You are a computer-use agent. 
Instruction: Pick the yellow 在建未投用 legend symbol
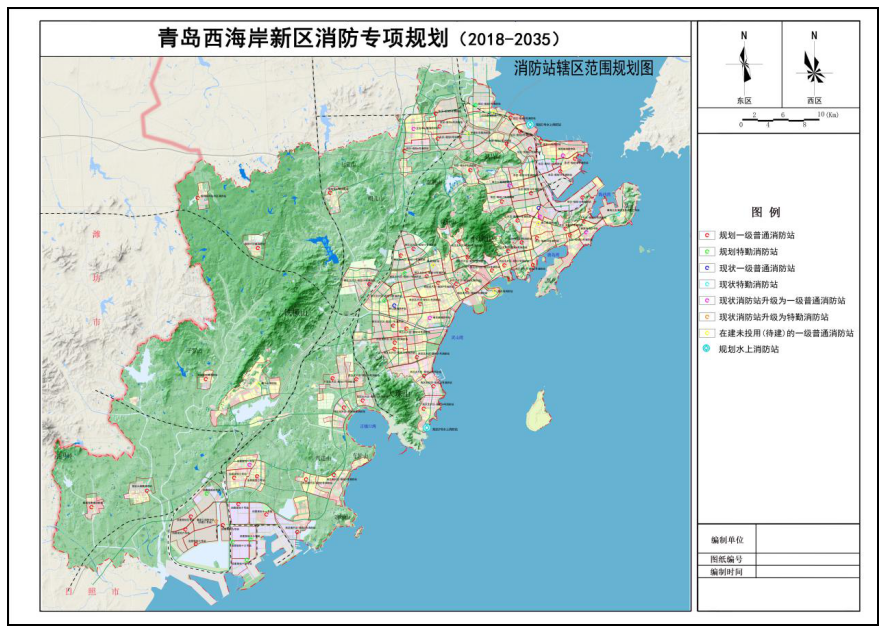point(707,333)
